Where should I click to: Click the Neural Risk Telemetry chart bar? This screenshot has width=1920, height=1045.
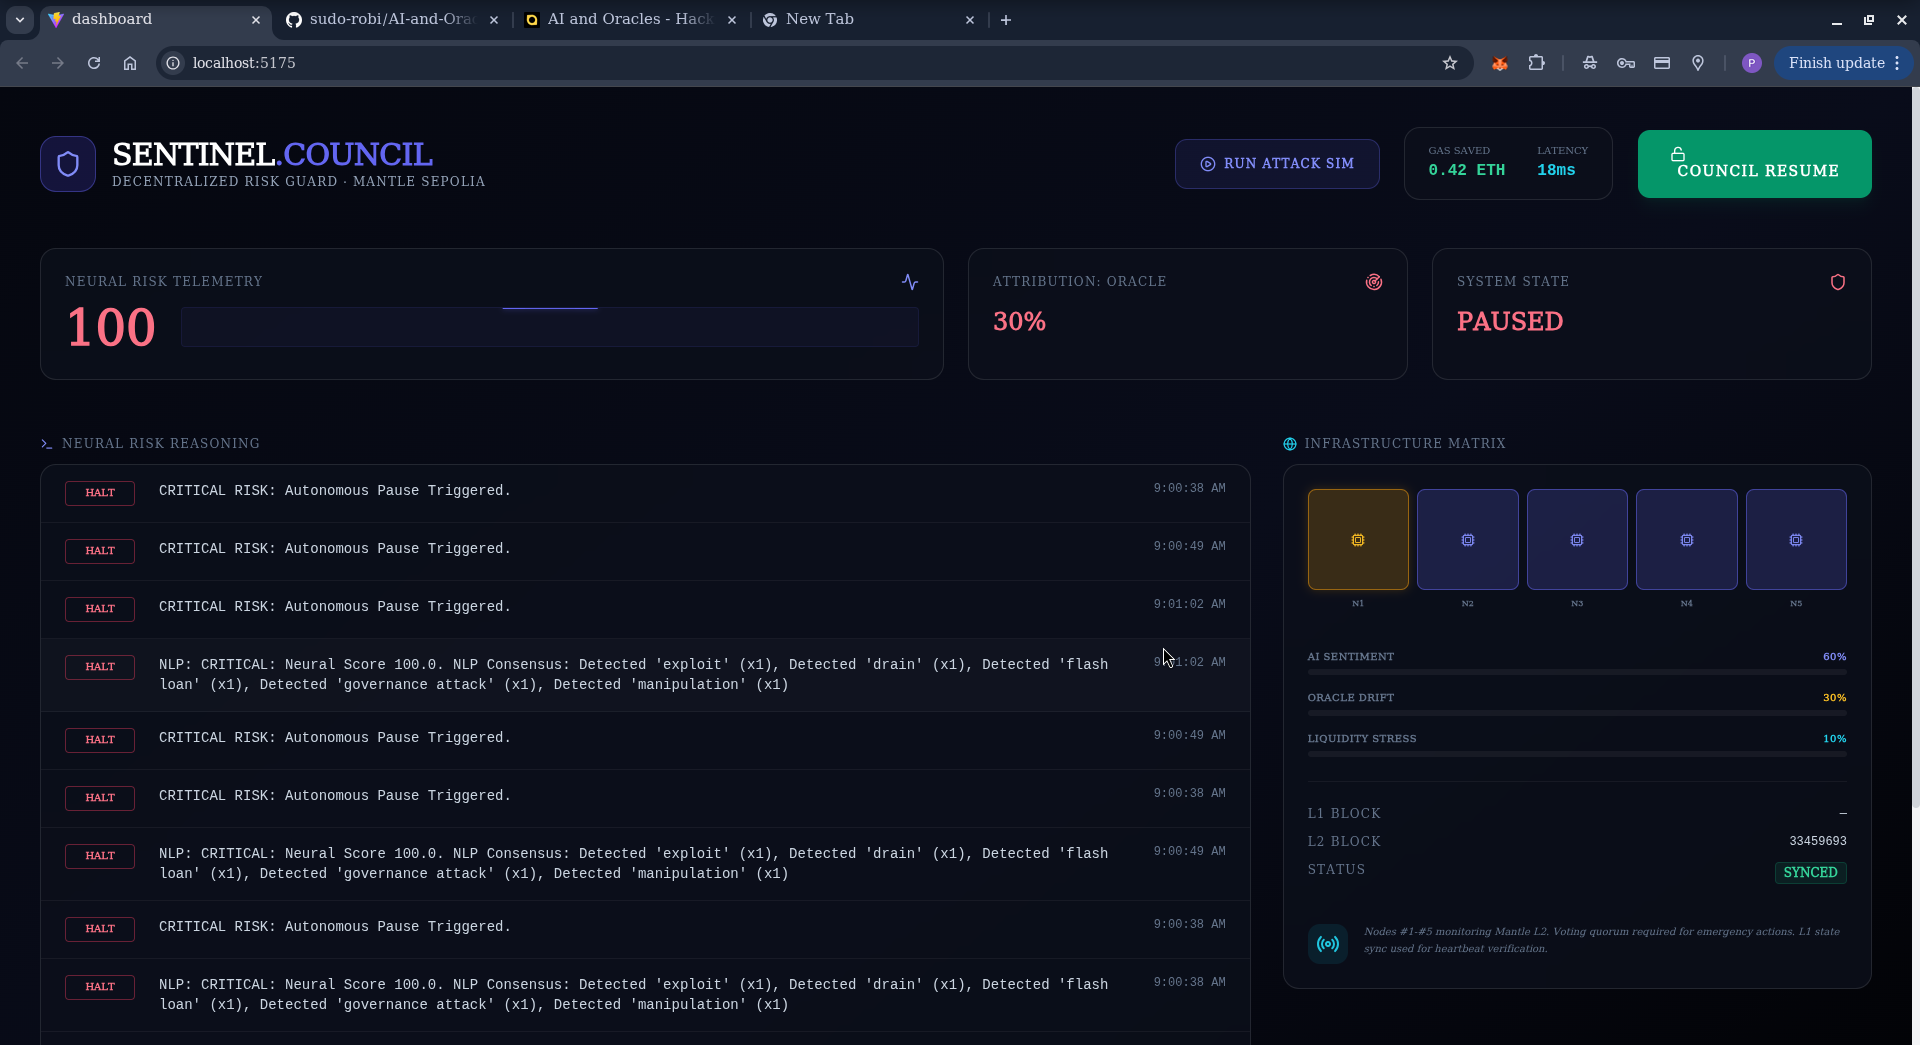point(550,327)
